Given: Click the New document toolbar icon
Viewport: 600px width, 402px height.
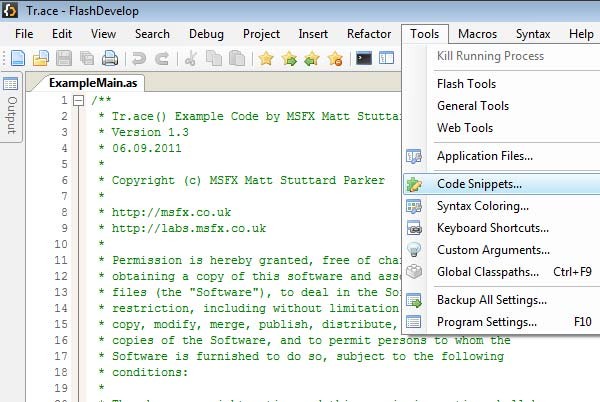Looking at the screenshot, I should pyautogui.click(x=18, y=59).
